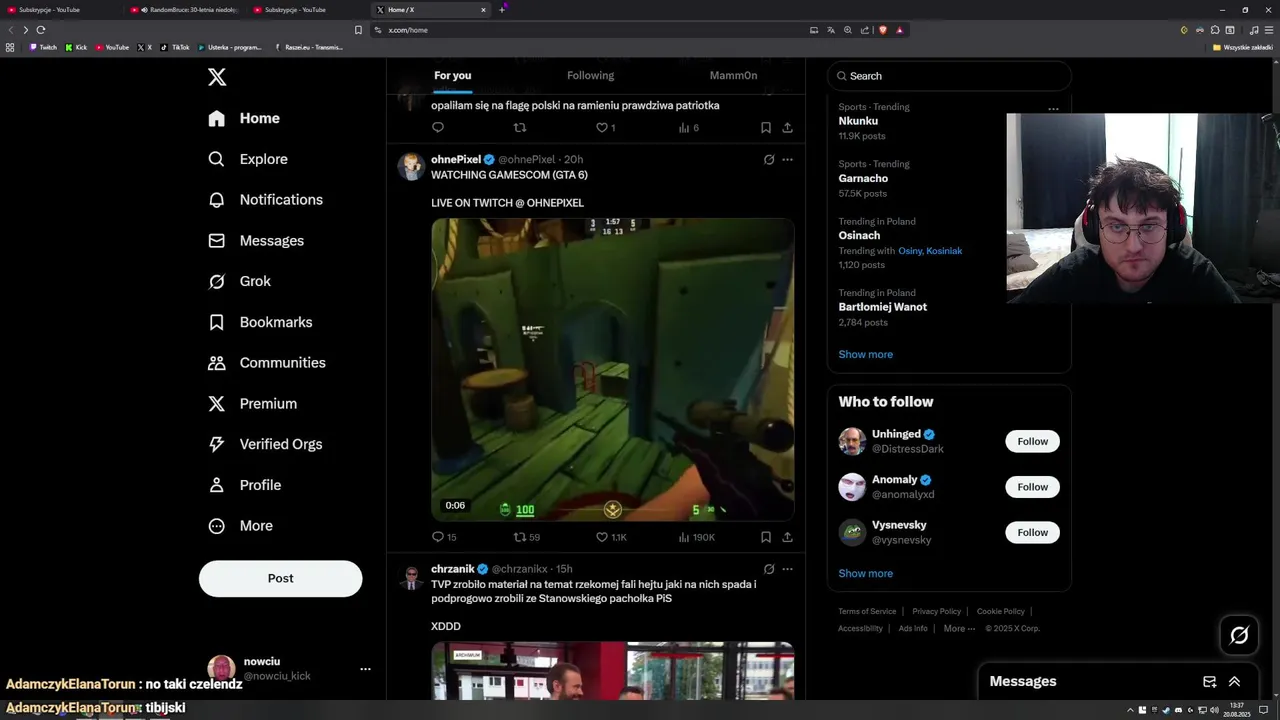The height and width of the screenshot is (720, 1280).
Task: Share the top flag post
Action: pos(788,128)
